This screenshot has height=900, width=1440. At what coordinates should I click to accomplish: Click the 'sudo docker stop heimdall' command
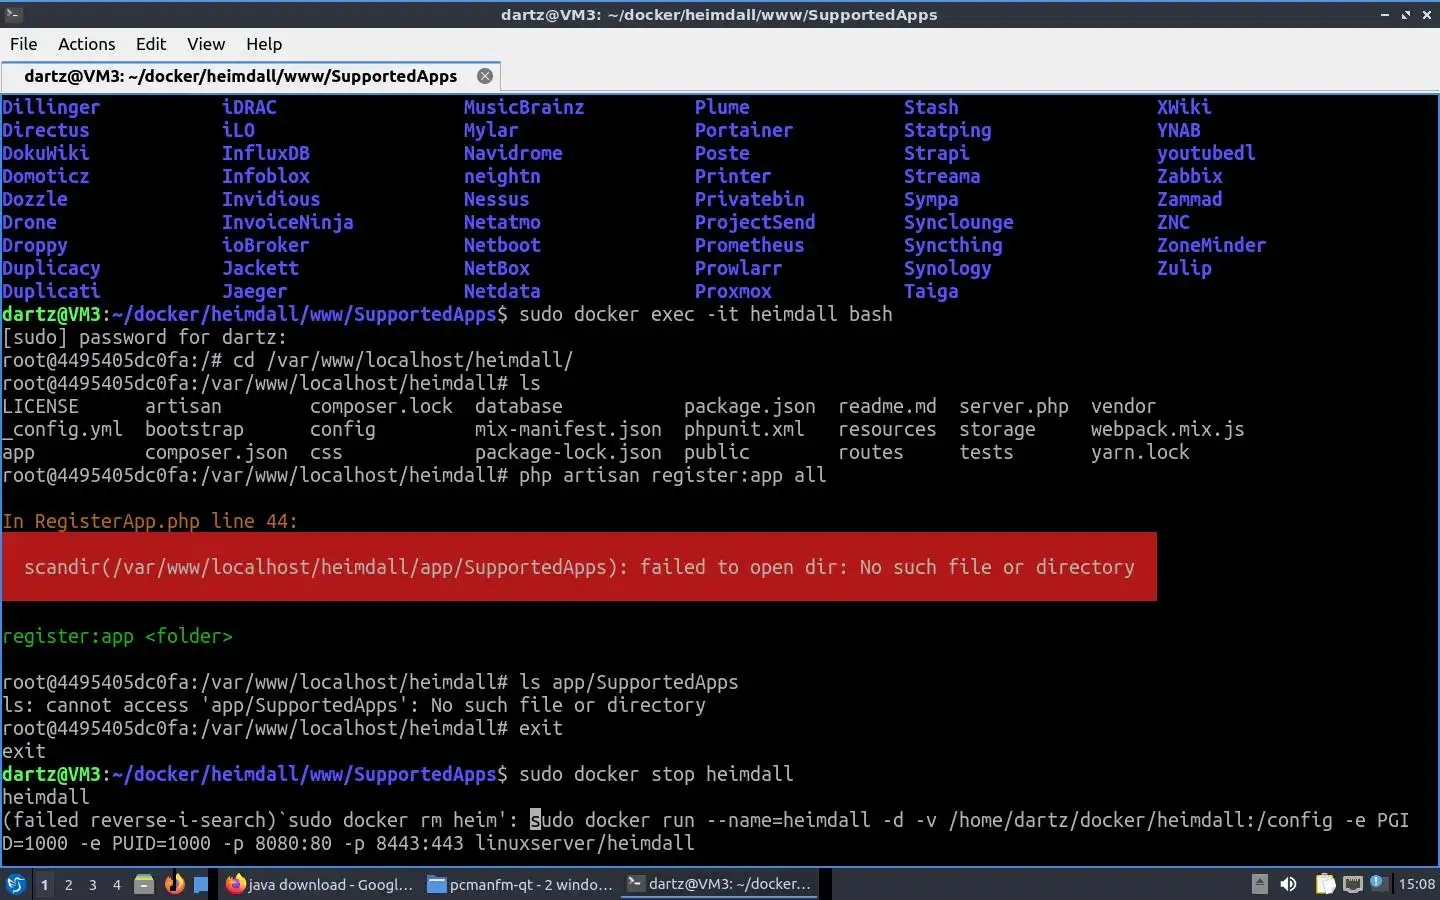tap(656, 774)
